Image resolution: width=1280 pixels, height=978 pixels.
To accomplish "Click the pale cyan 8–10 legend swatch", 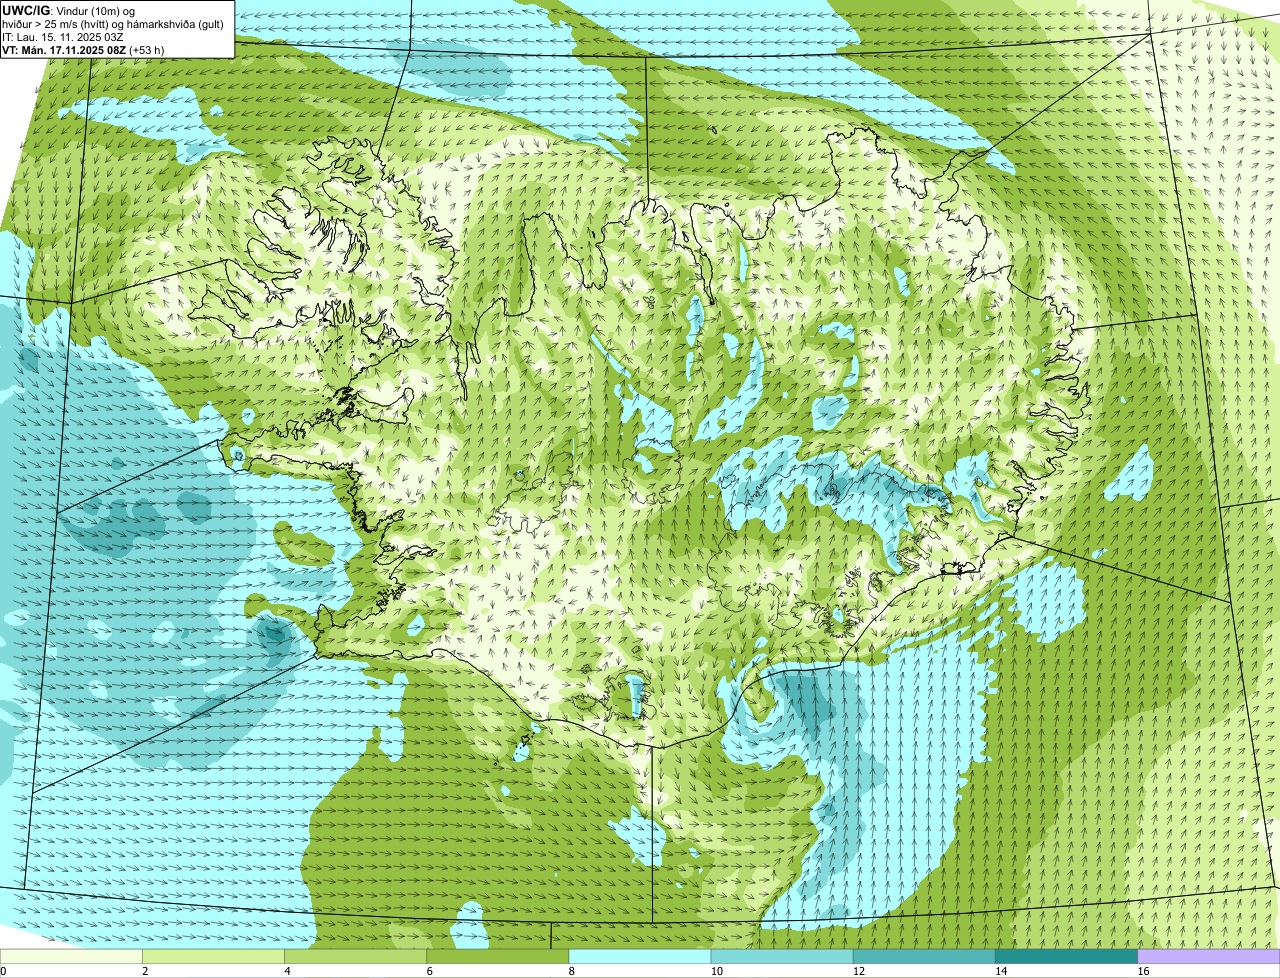I will point(640,956).
